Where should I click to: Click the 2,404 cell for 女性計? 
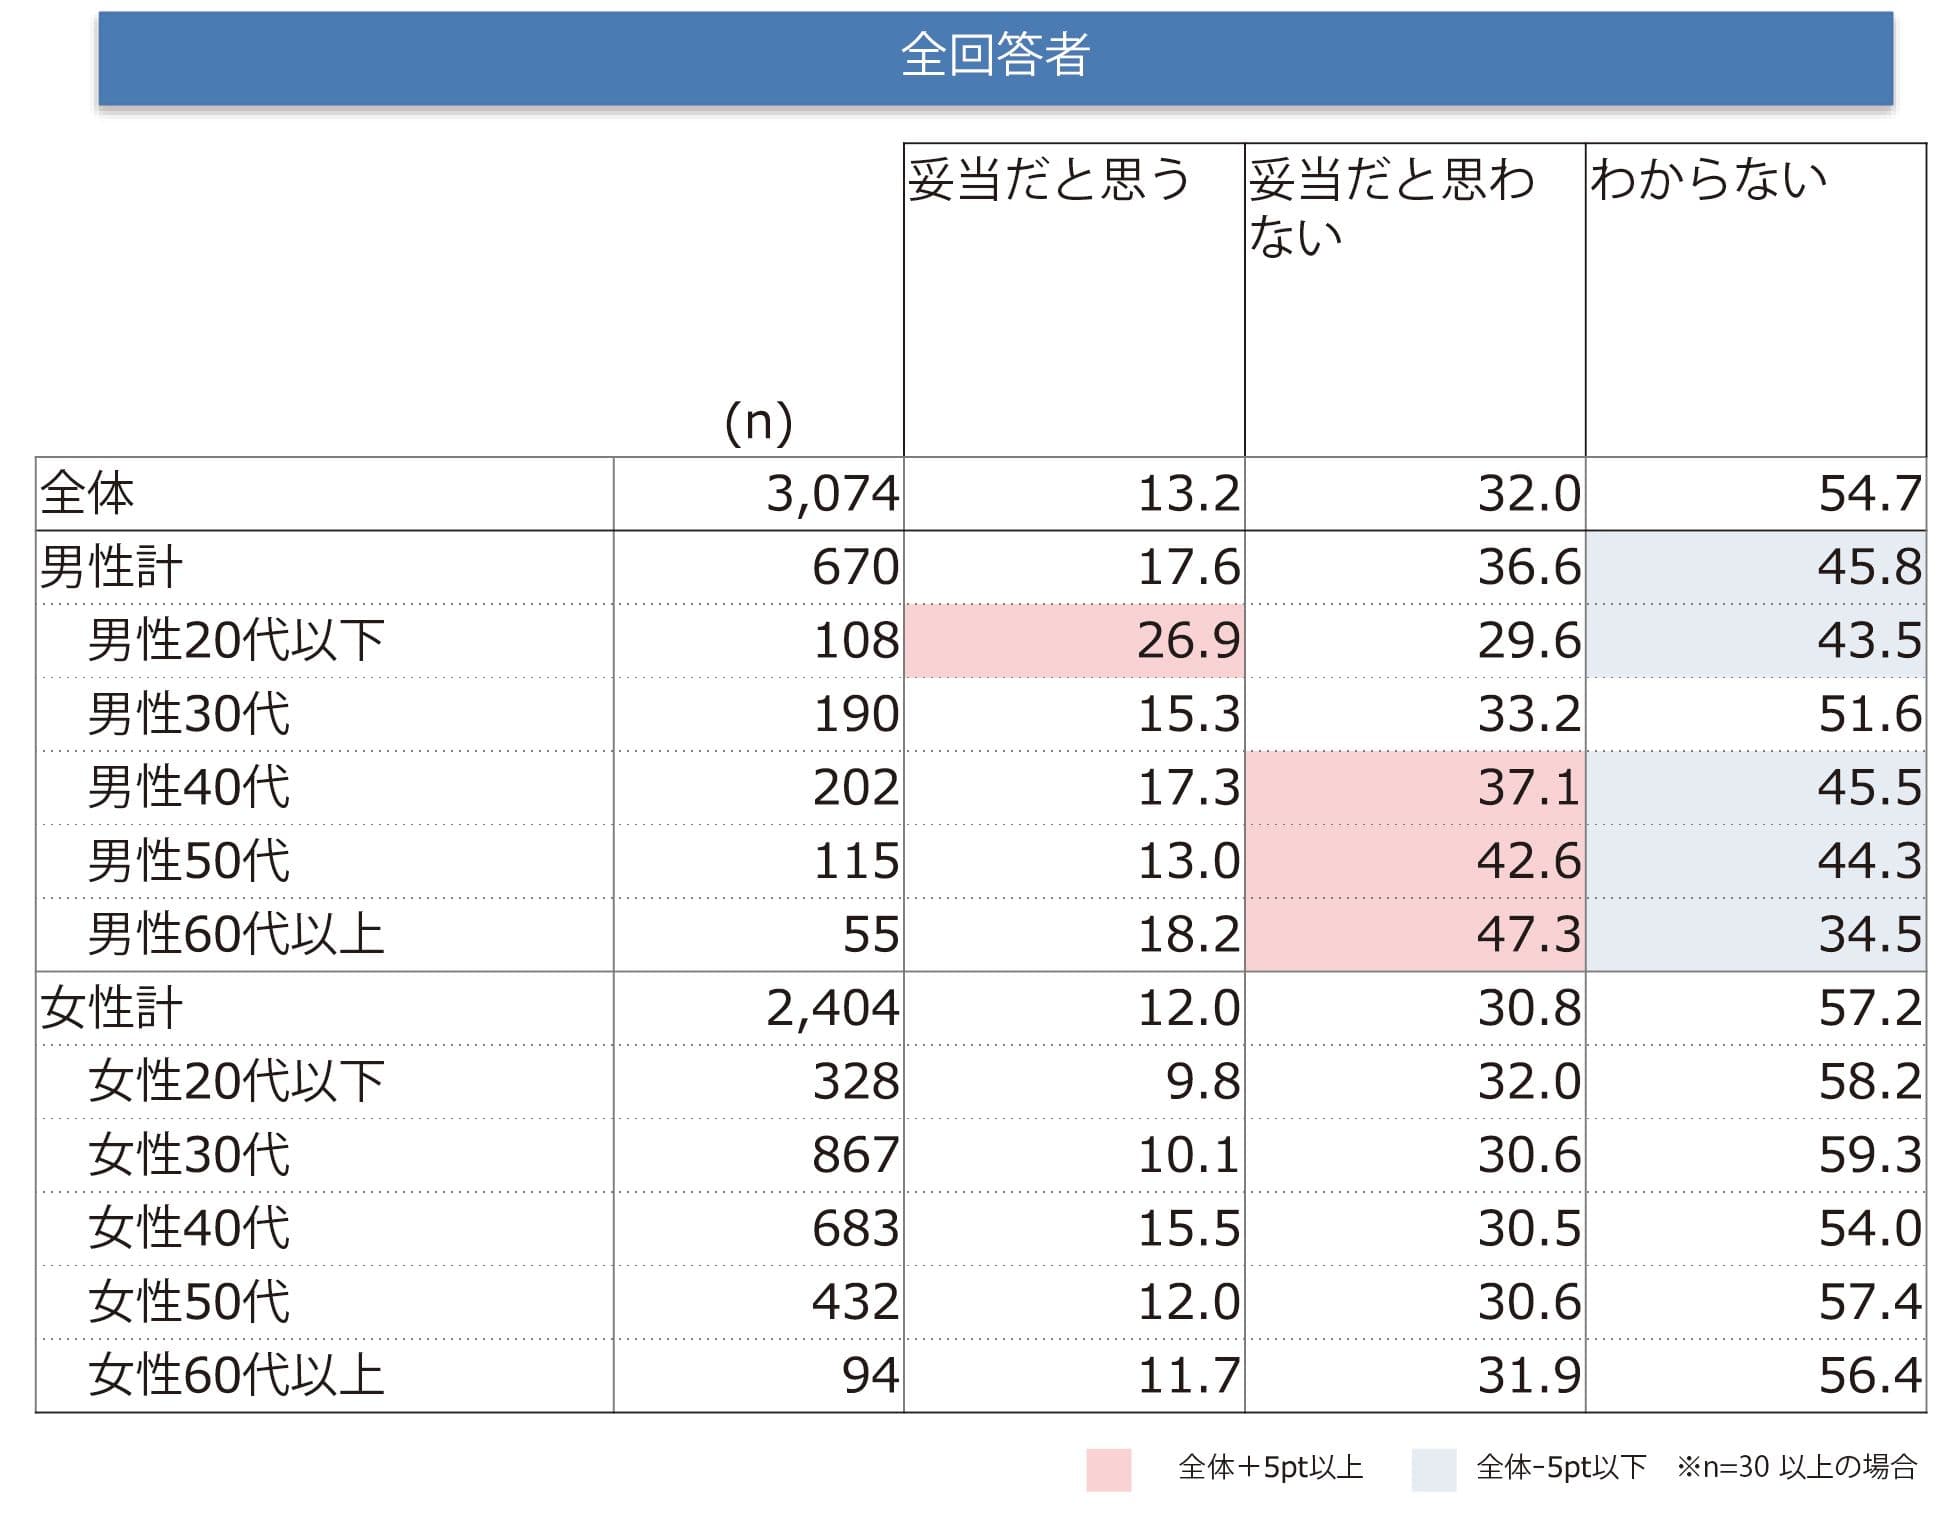(x=759, y=1008)
